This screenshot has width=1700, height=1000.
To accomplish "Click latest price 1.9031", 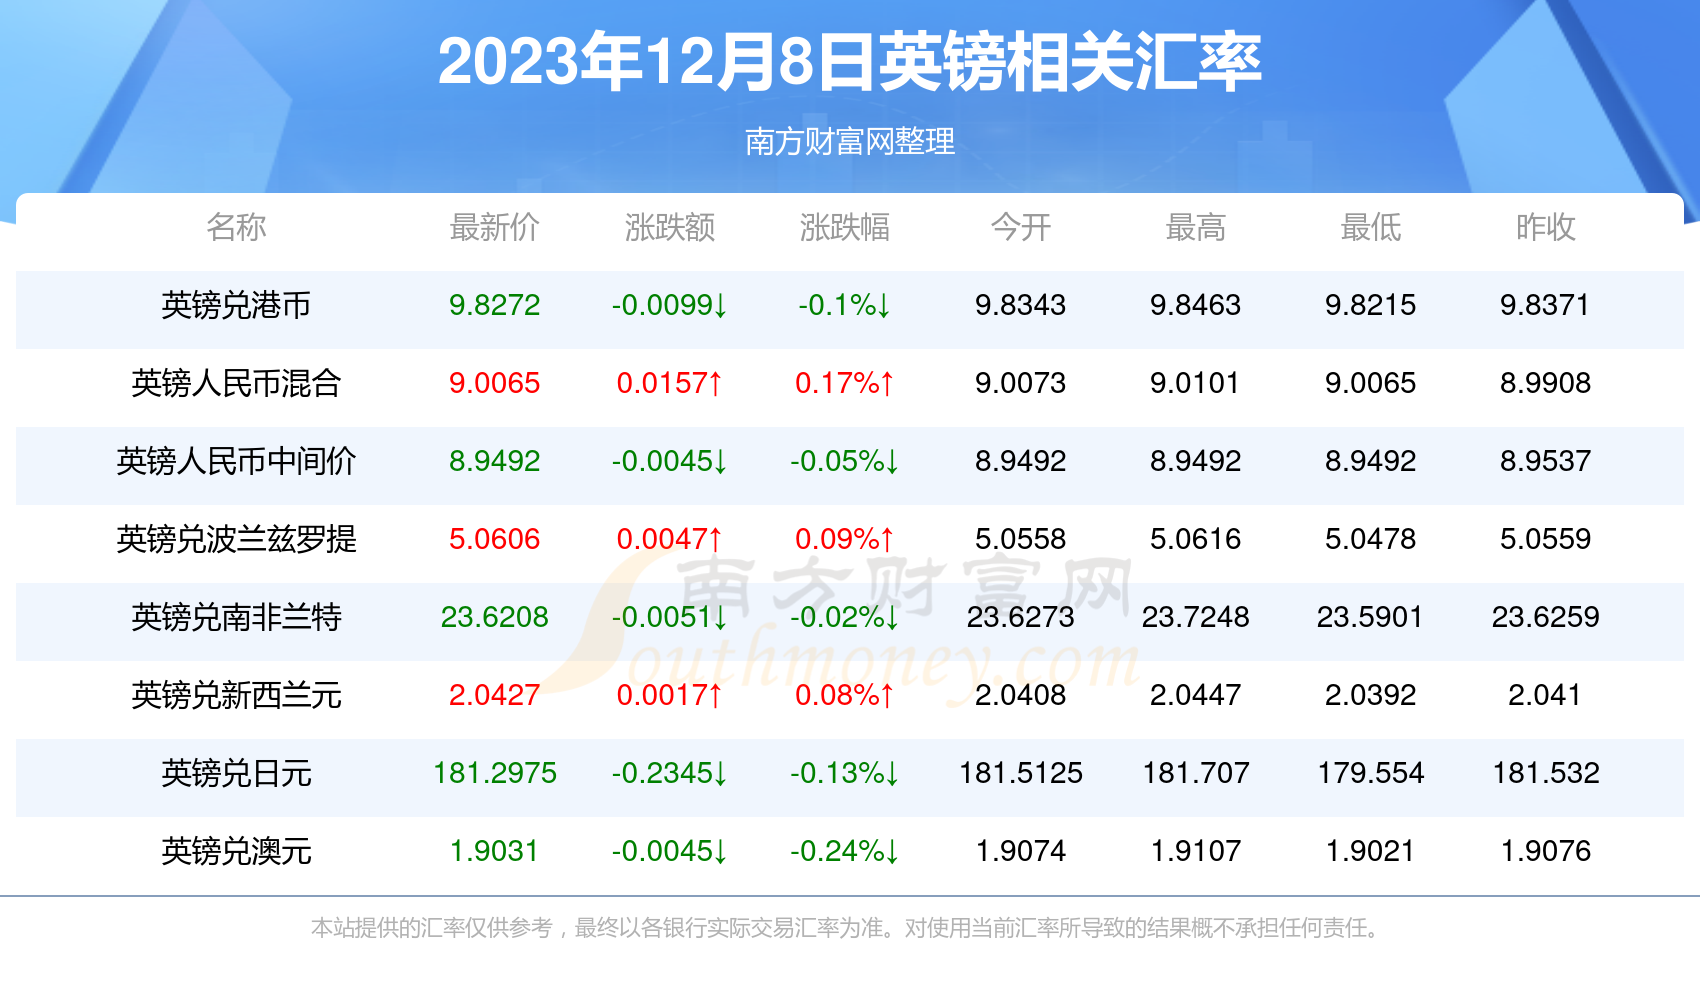I will pyautogui.click(x=494, y=851).
